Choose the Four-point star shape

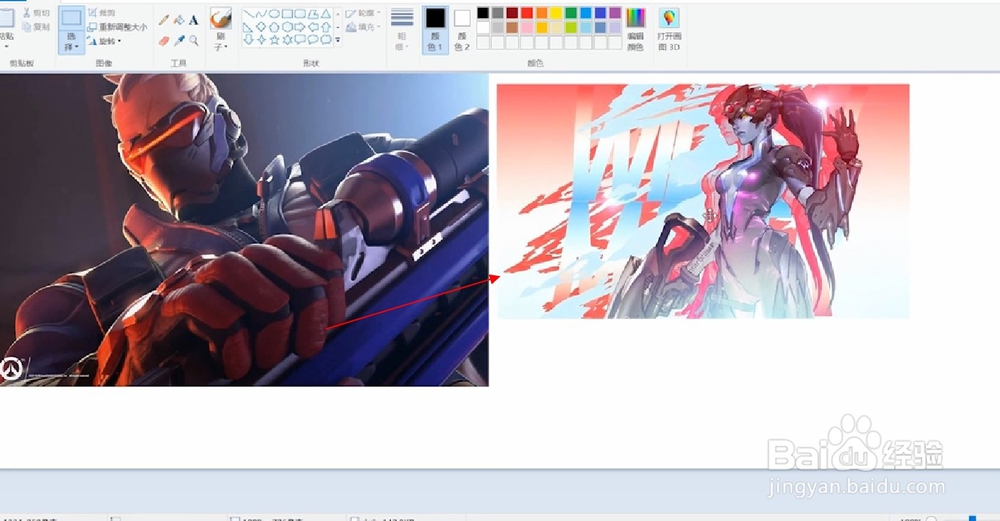(x=261, y=40)
